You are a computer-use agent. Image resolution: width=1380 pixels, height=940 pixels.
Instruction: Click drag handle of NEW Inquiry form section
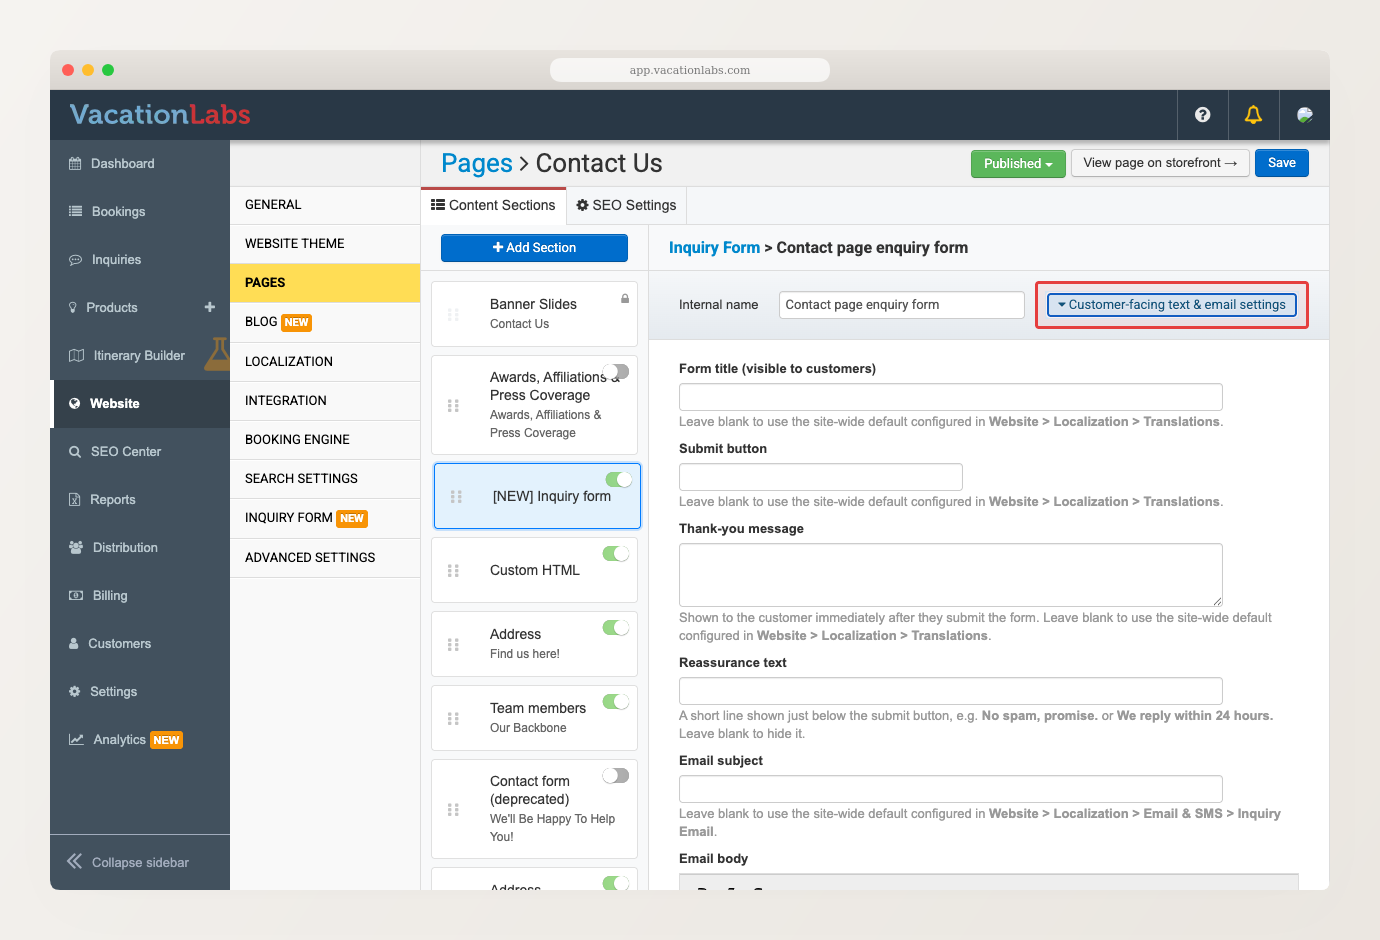[456, 496]
